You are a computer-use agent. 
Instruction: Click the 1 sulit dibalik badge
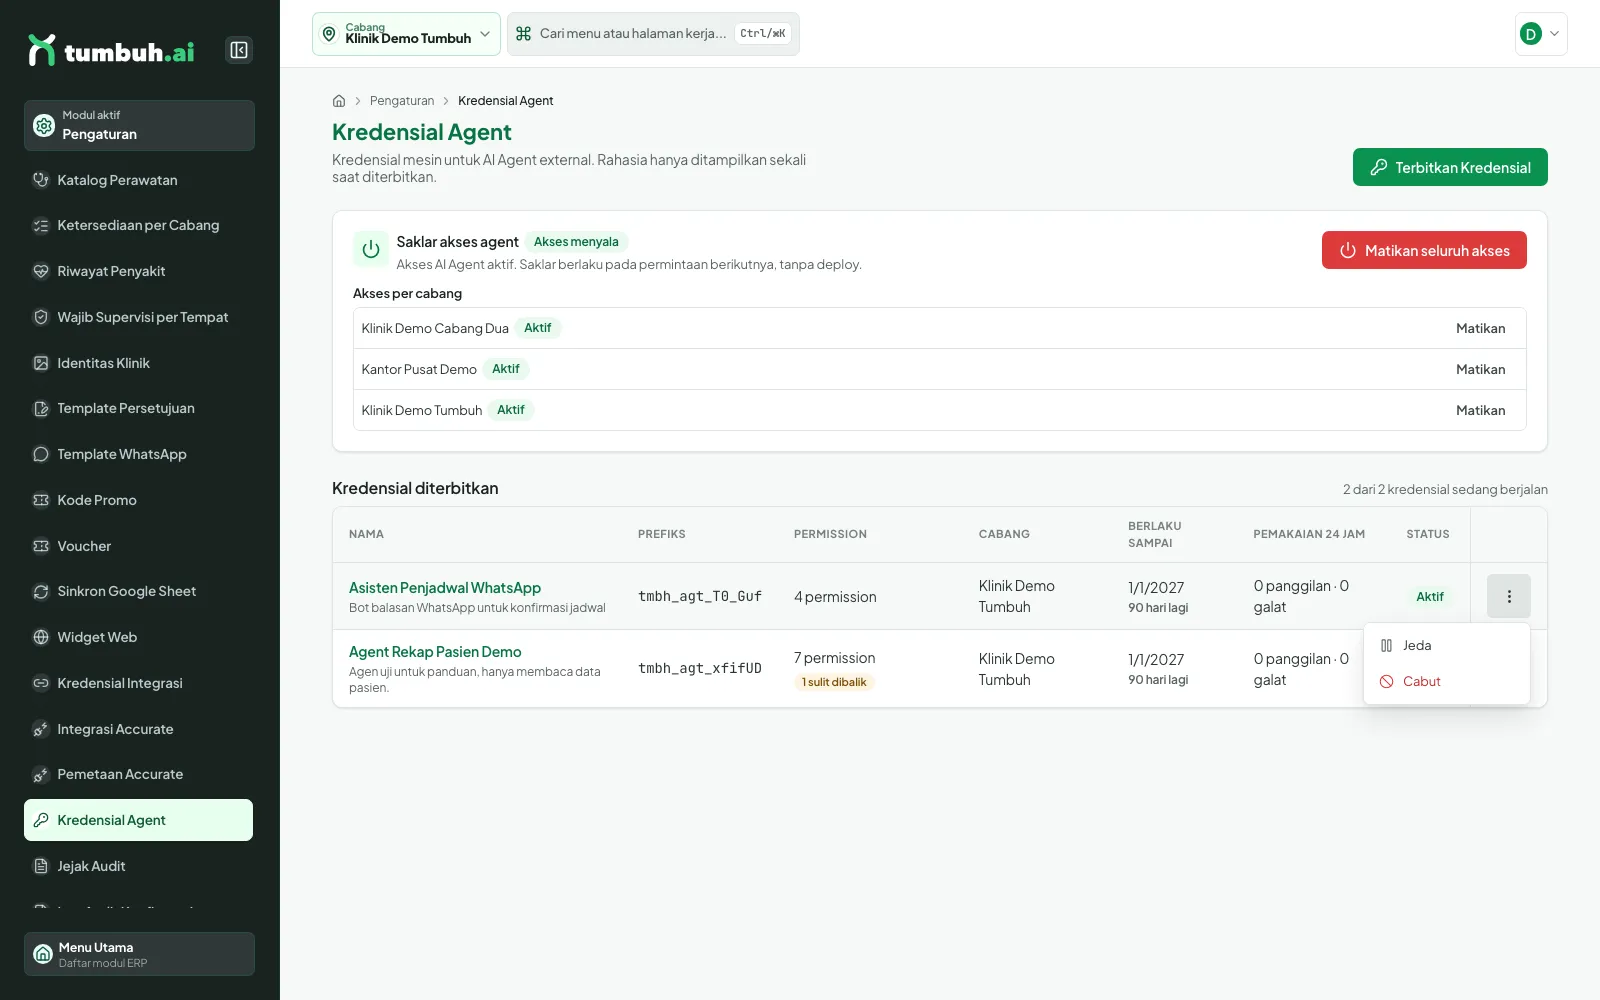(834, 682)
